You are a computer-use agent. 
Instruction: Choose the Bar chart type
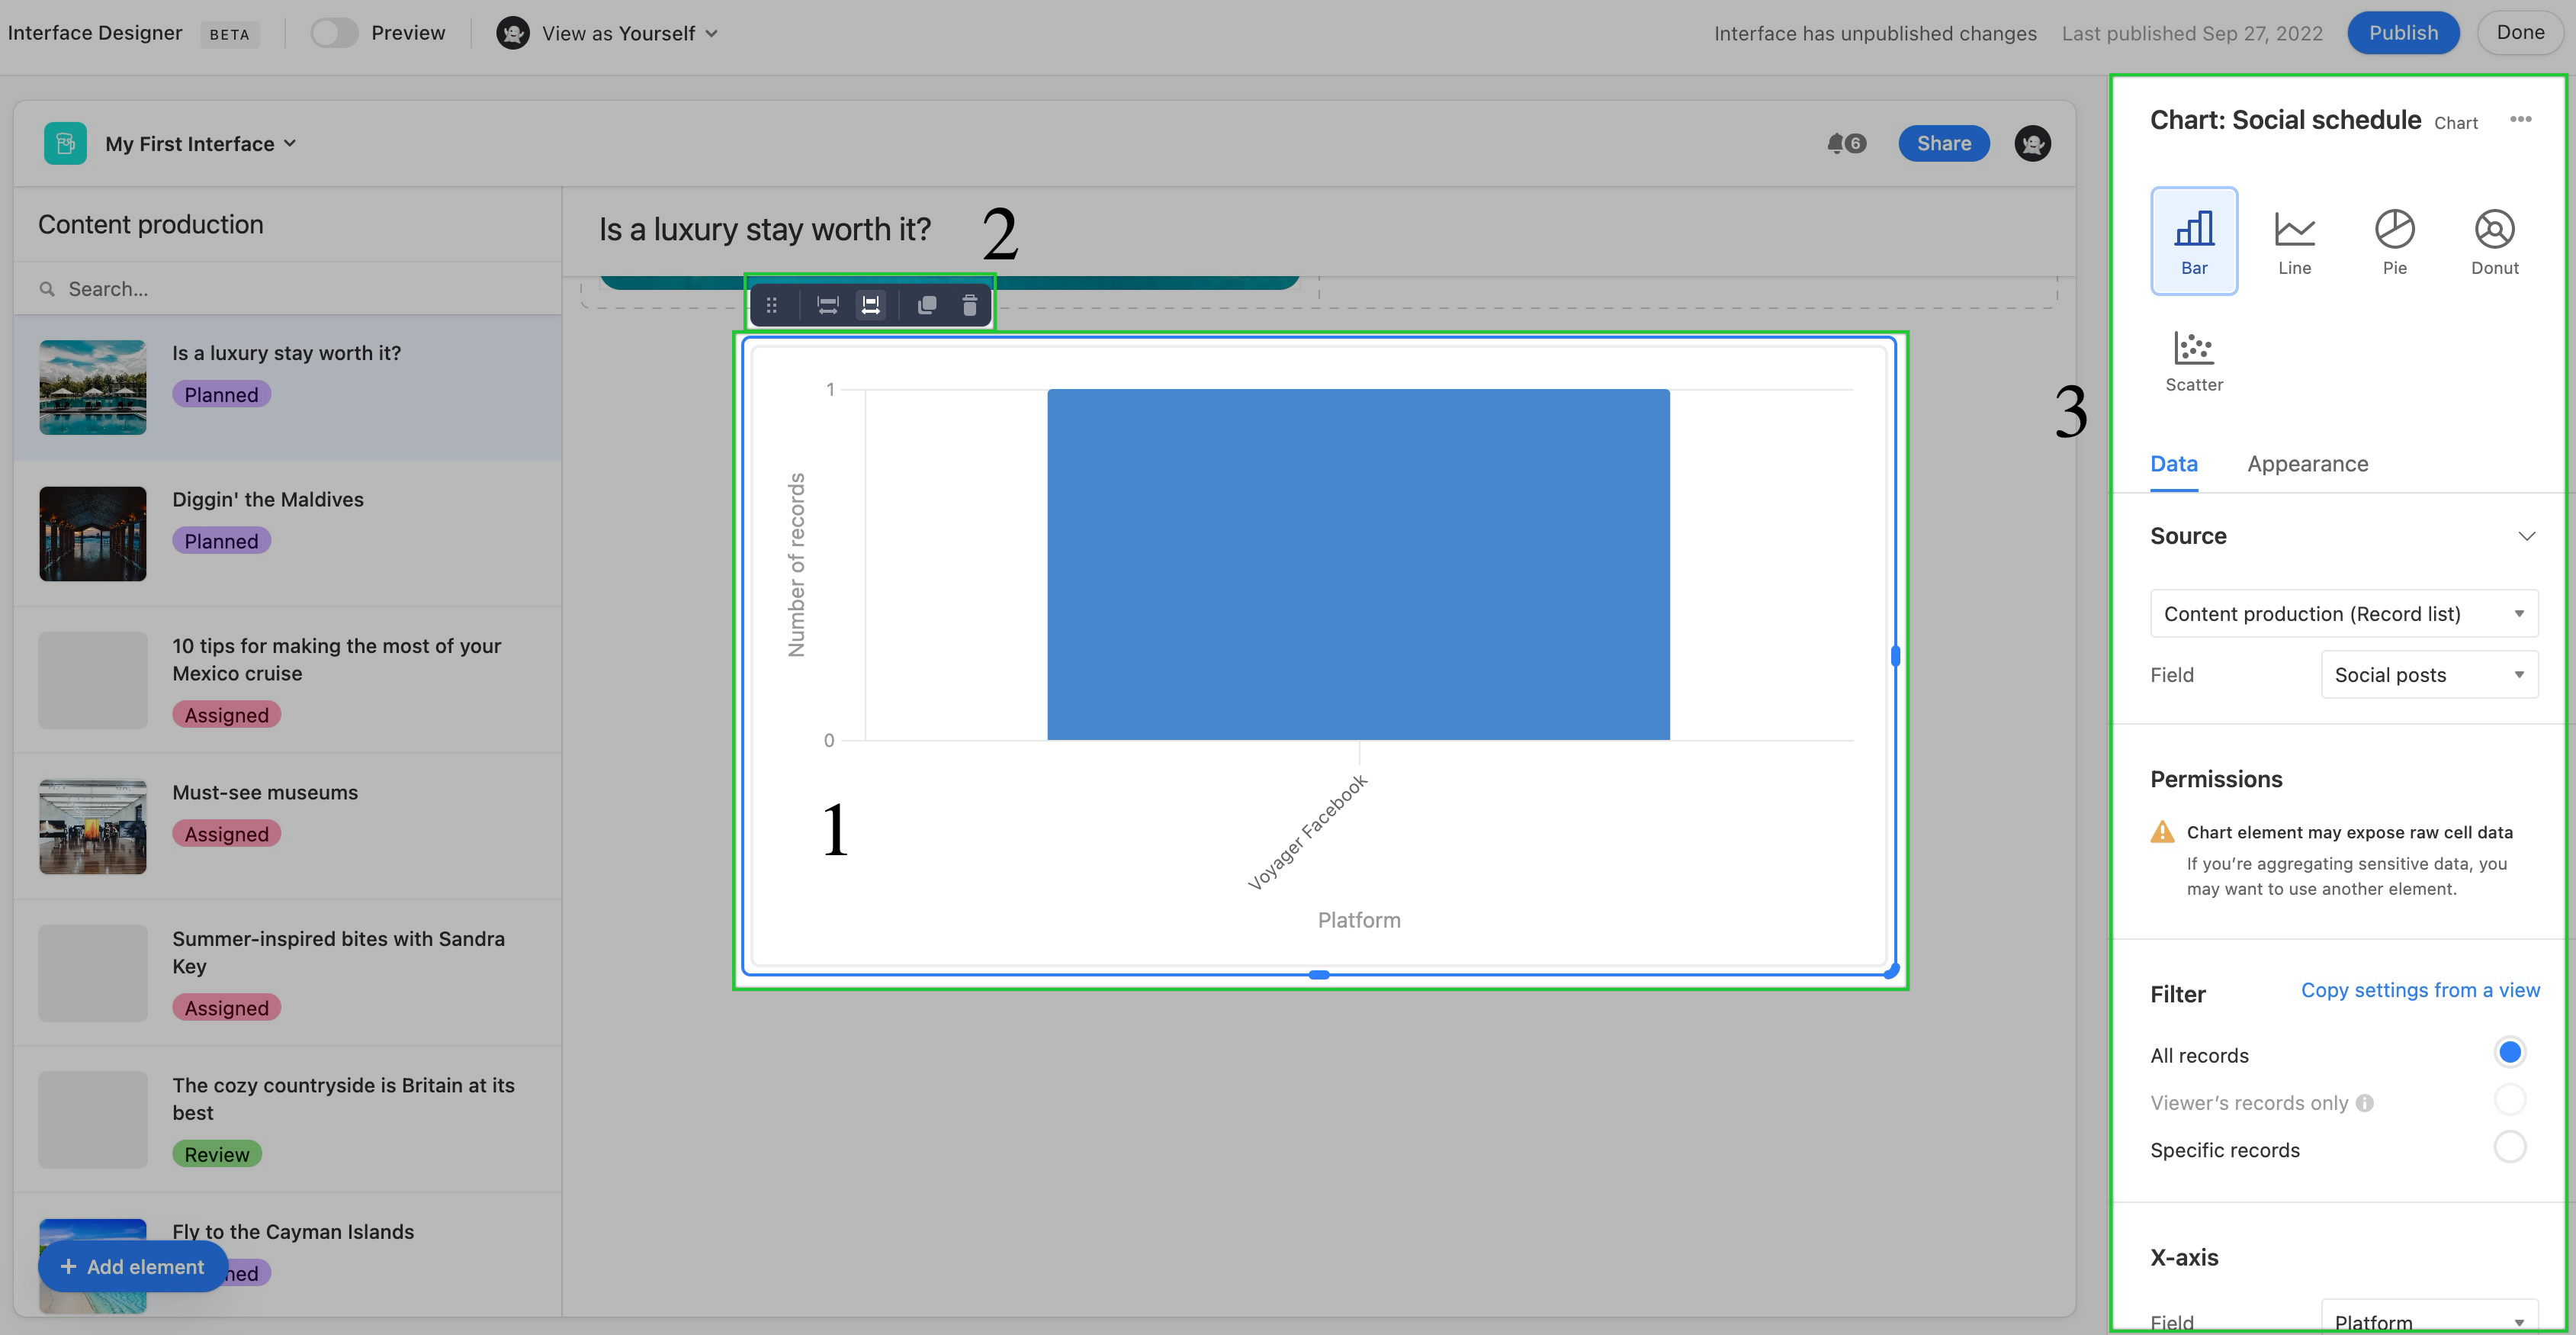tap(2194, 241)
